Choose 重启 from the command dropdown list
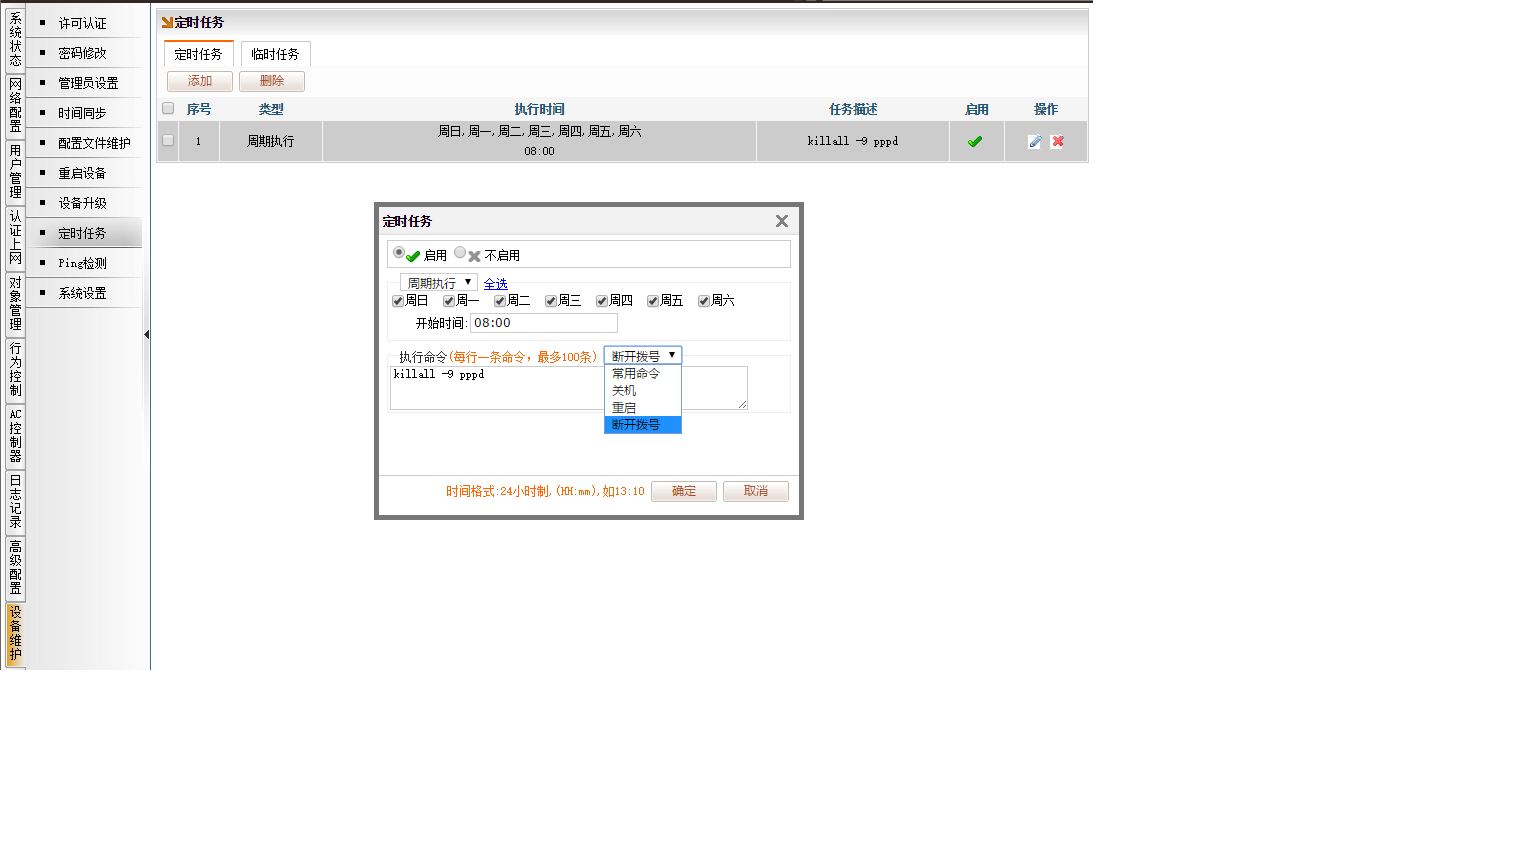This screenshot has height=864, width=1536. click(624, 408)
